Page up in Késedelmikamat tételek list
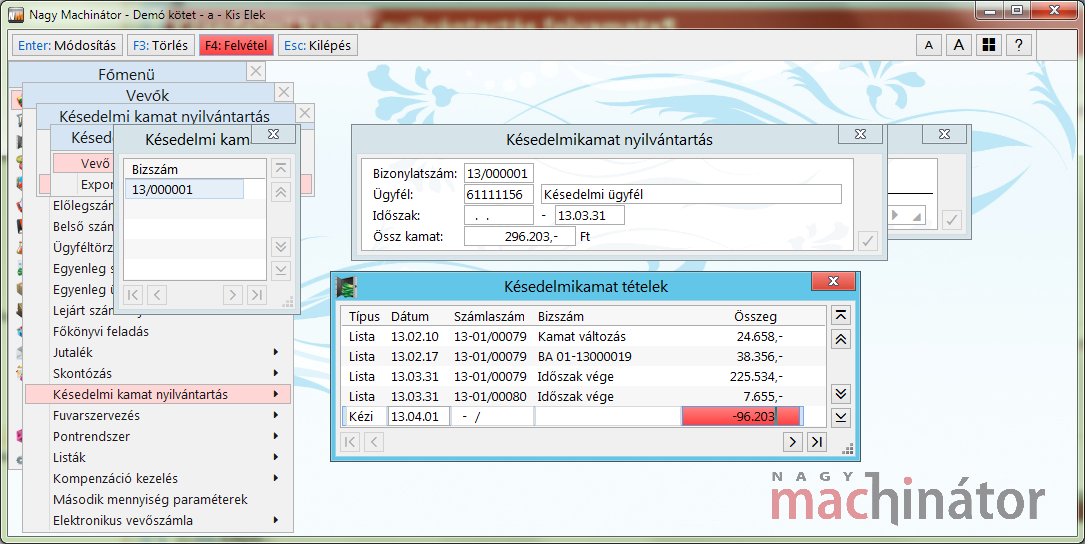This screenshot has width=1085, height=544. pos(841,339)
